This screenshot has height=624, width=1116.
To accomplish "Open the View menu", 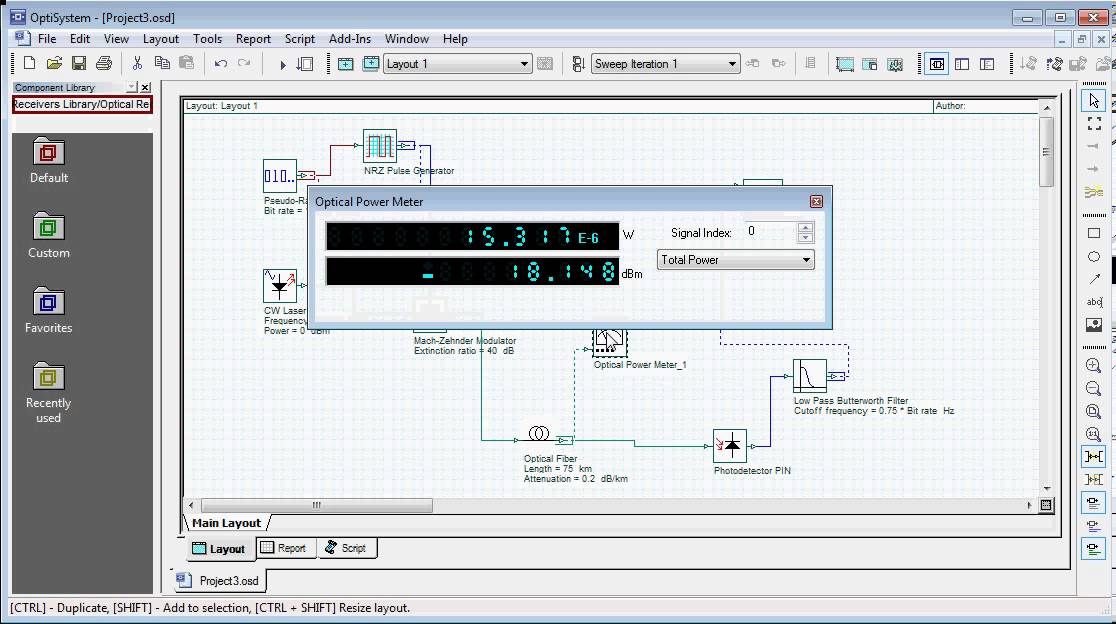I will tap(116, 39).
